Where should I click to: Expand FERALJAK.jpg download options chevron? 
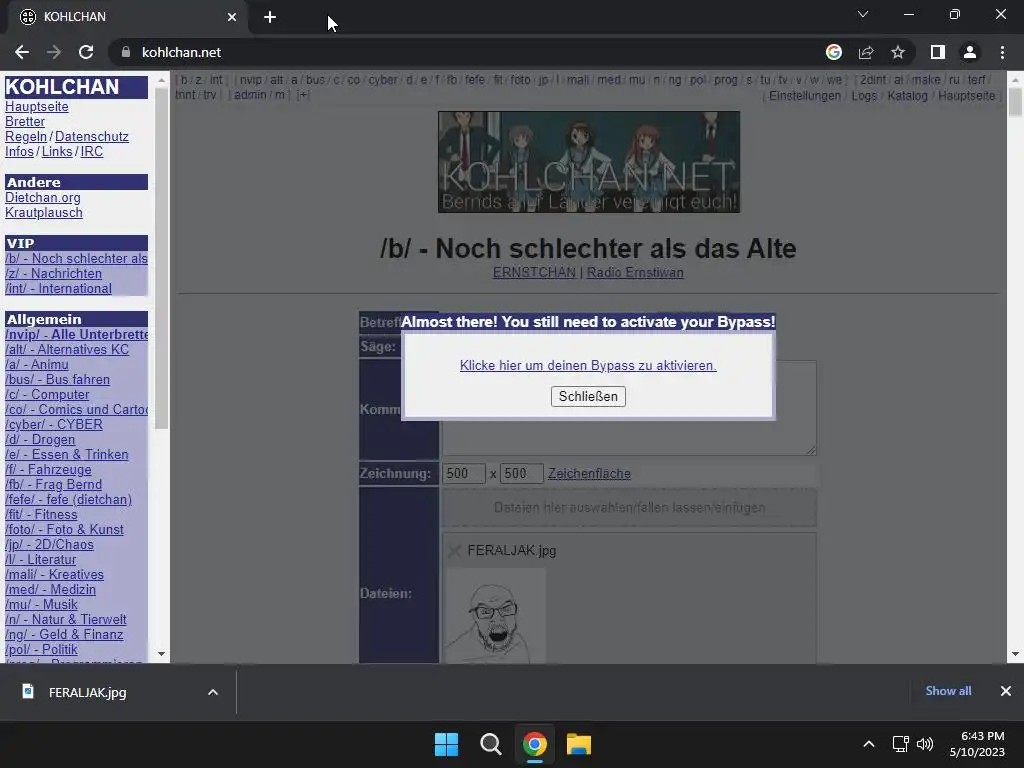point(213,692)
